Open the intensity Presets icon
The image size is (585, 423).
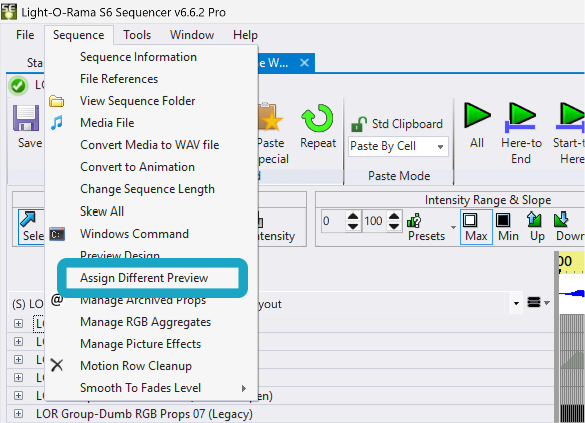pos(414,220)
